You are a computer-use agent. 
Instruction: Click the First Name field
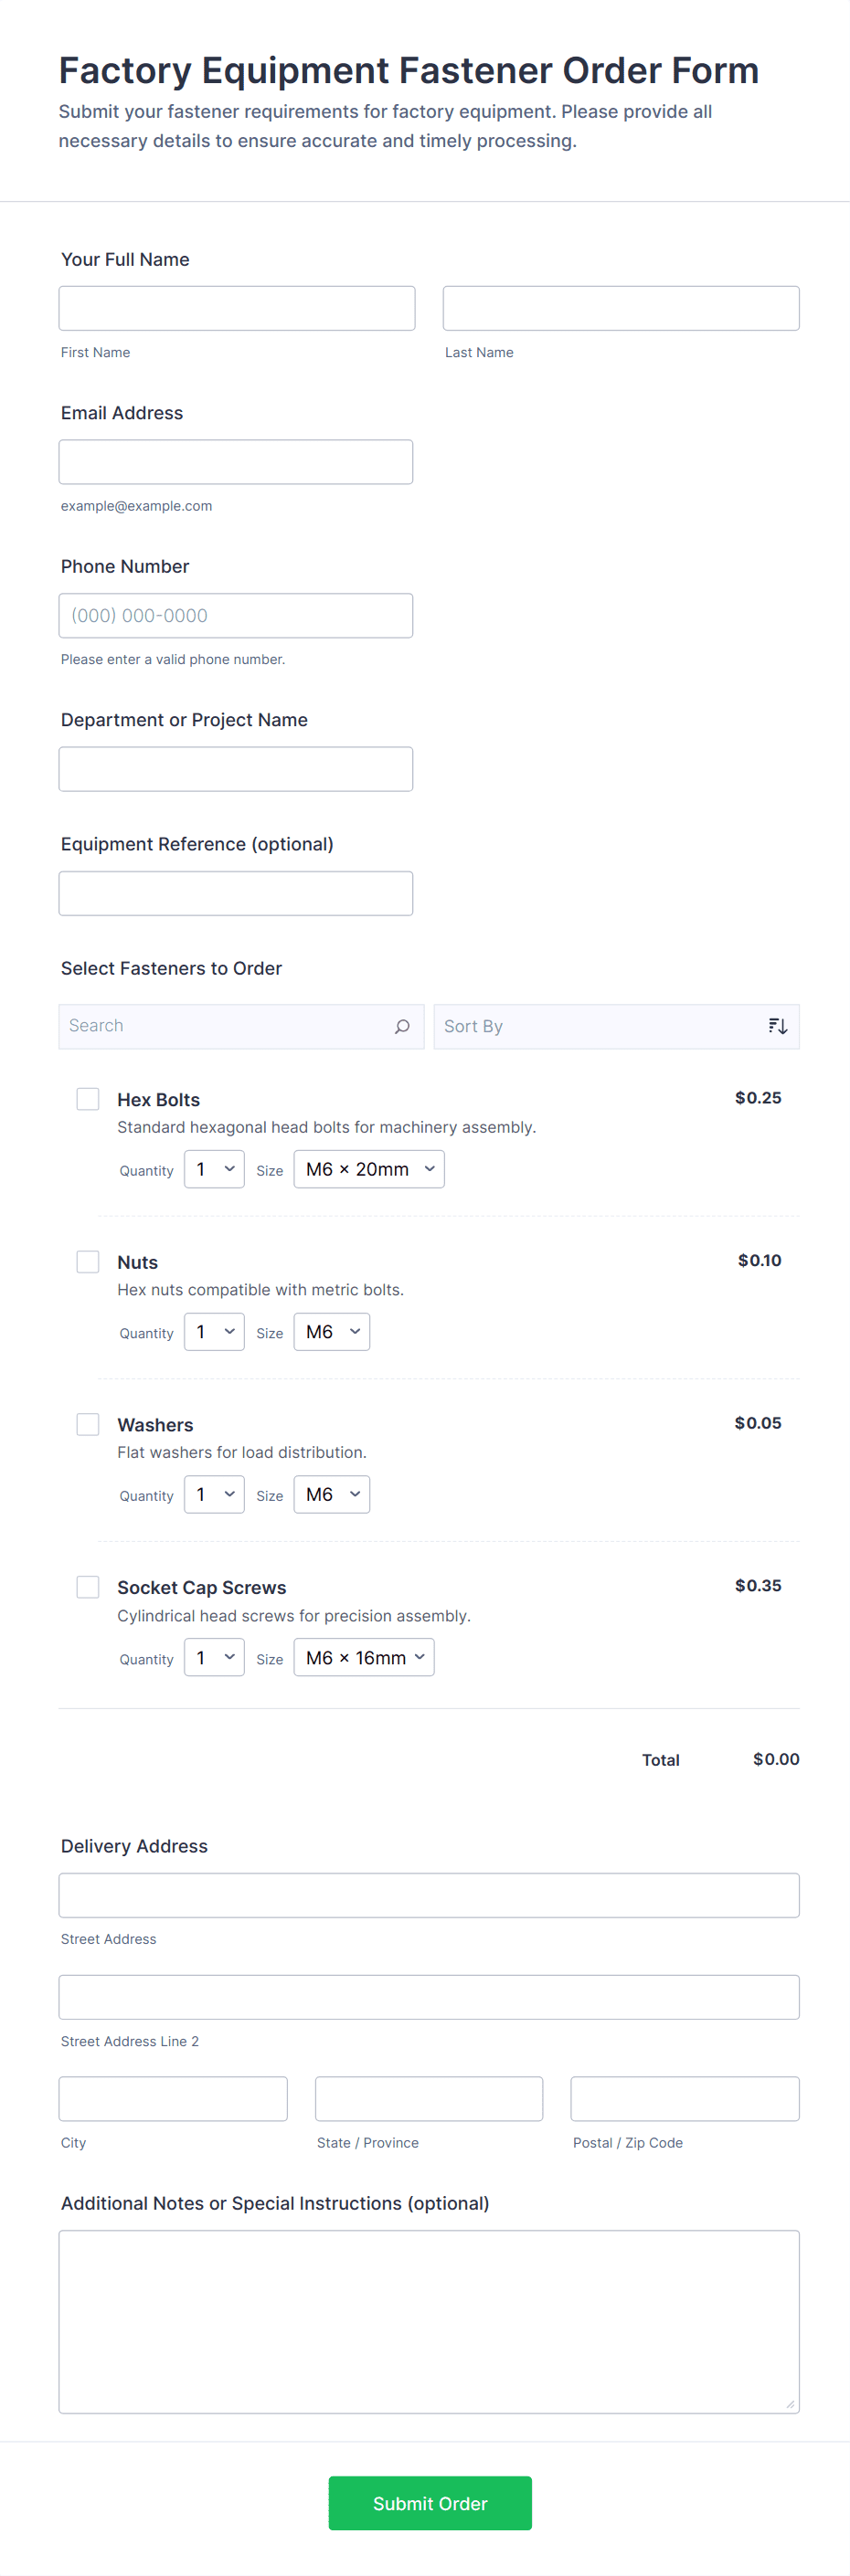point(237,308)
